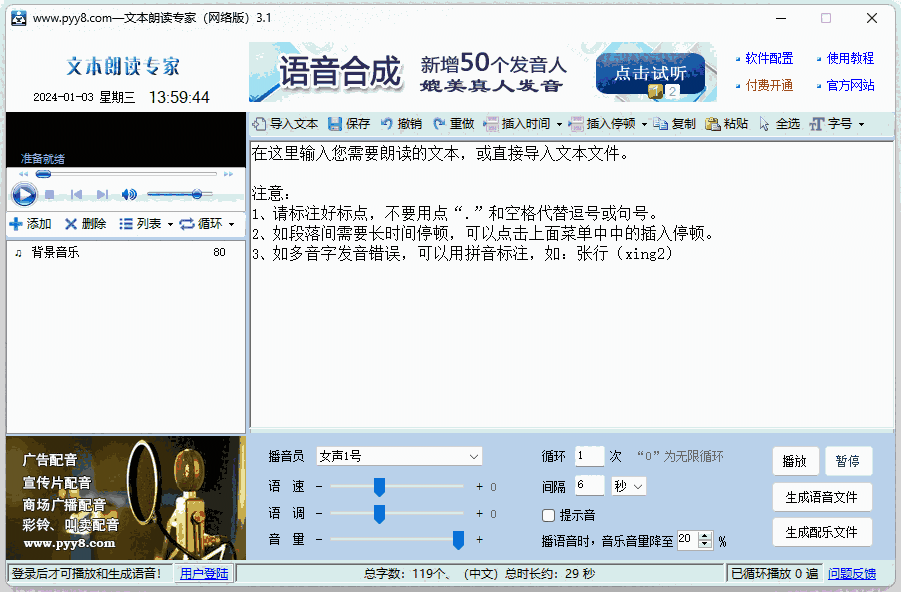Open the 付费开通 paid activation link

(x=769, y=85)
